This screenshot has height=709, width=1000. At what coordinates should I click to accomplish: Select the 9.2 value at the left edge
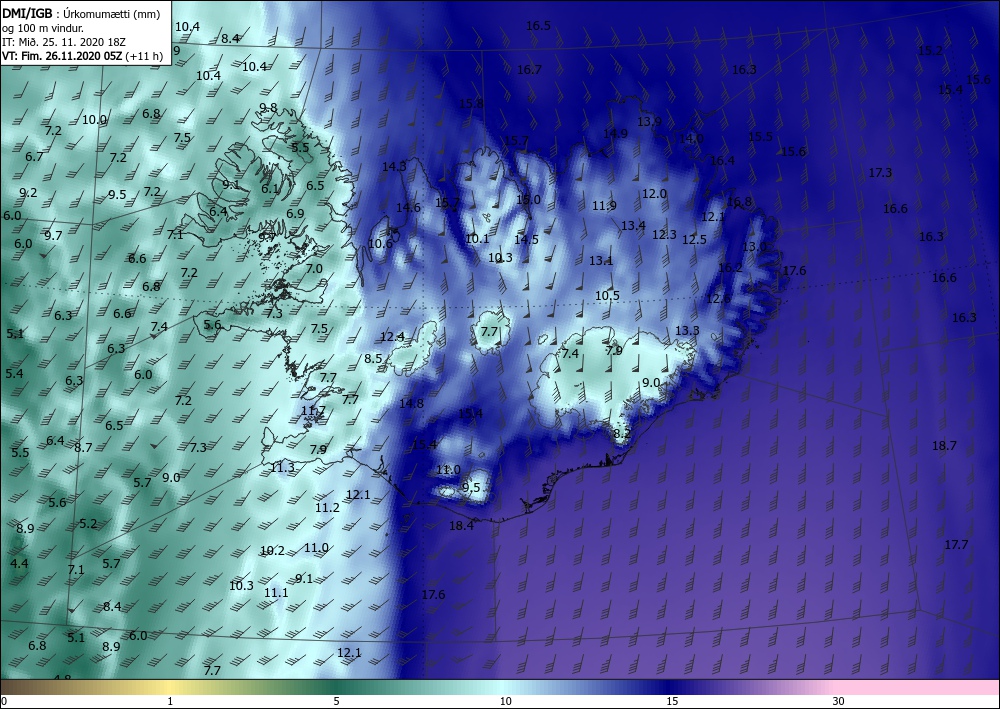28,193
